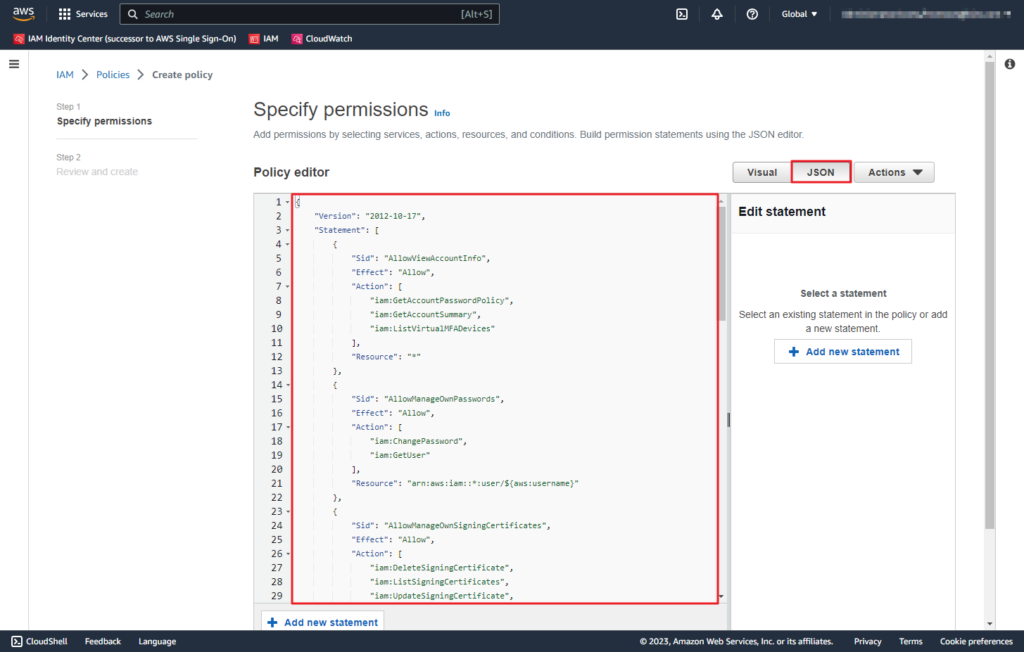Collapse the Action array at line 26
Image resolution: width=1024 pixels, height=652 pixels.
(x=287, y=554)
